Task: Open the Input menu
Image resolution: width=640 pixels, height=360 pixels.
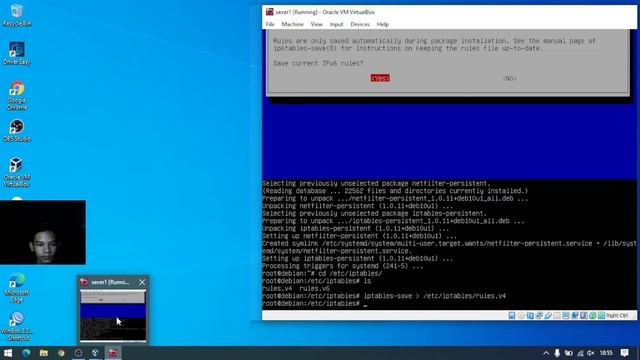Action: point(336,24)
